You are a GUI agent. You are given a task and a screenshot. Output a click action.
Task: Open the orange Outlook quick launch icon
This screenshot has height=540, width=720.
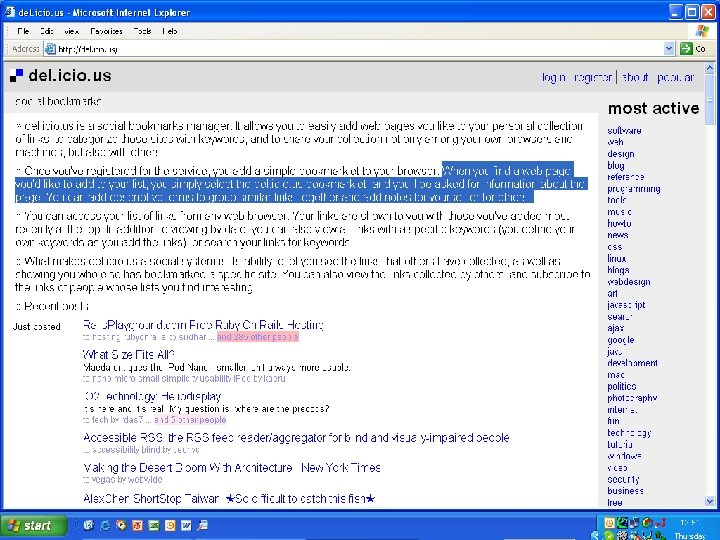pyautogui.click(x=170, y=525)
